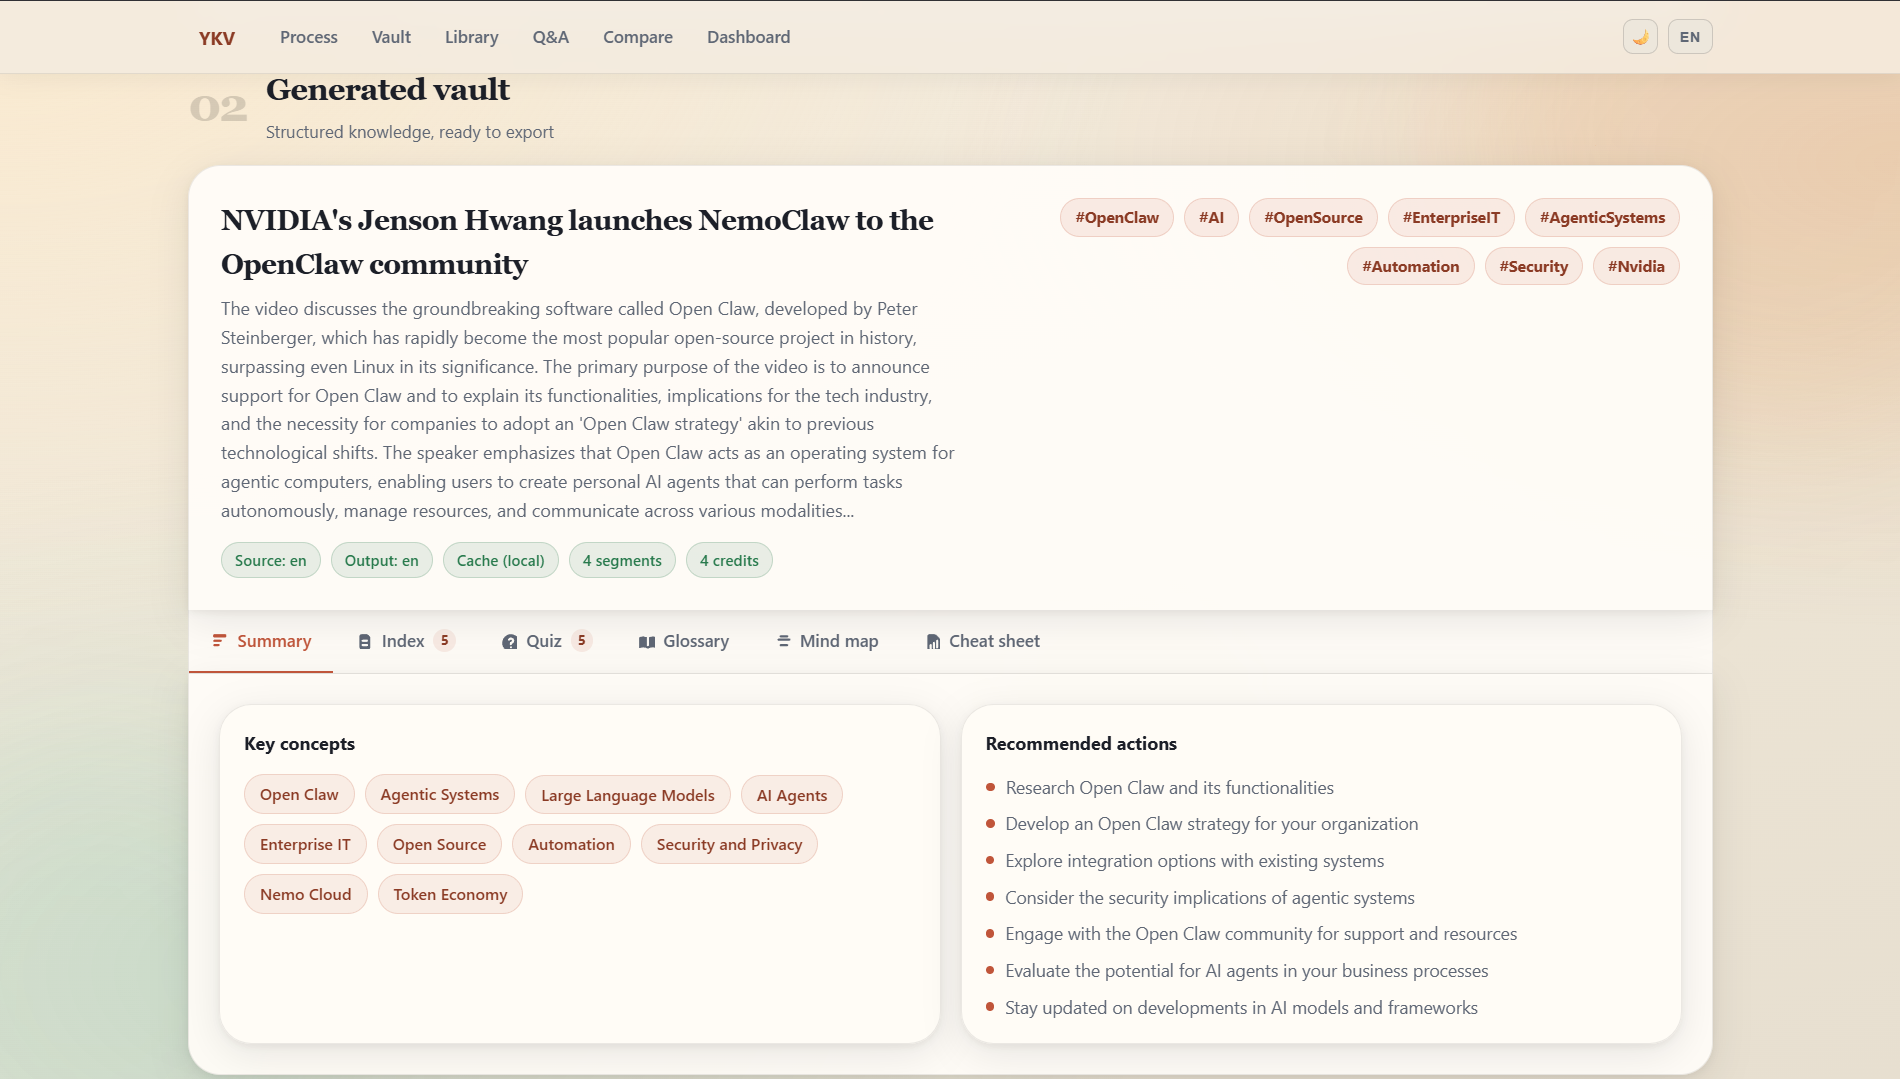Click the document icon beside Index
This screenshot has height=1079, width=1900.
pyautogui.click(x=364, y=641)
